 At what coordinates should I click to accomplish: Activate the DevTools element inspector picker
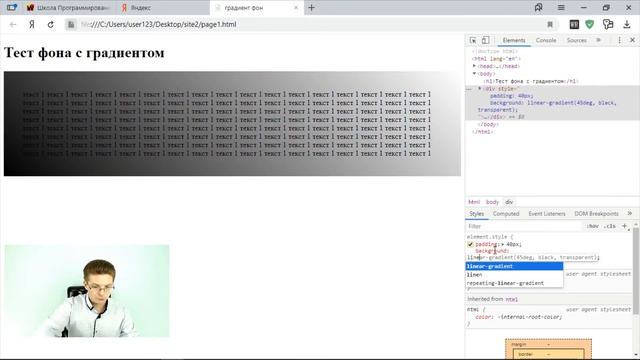click(473, 40)
